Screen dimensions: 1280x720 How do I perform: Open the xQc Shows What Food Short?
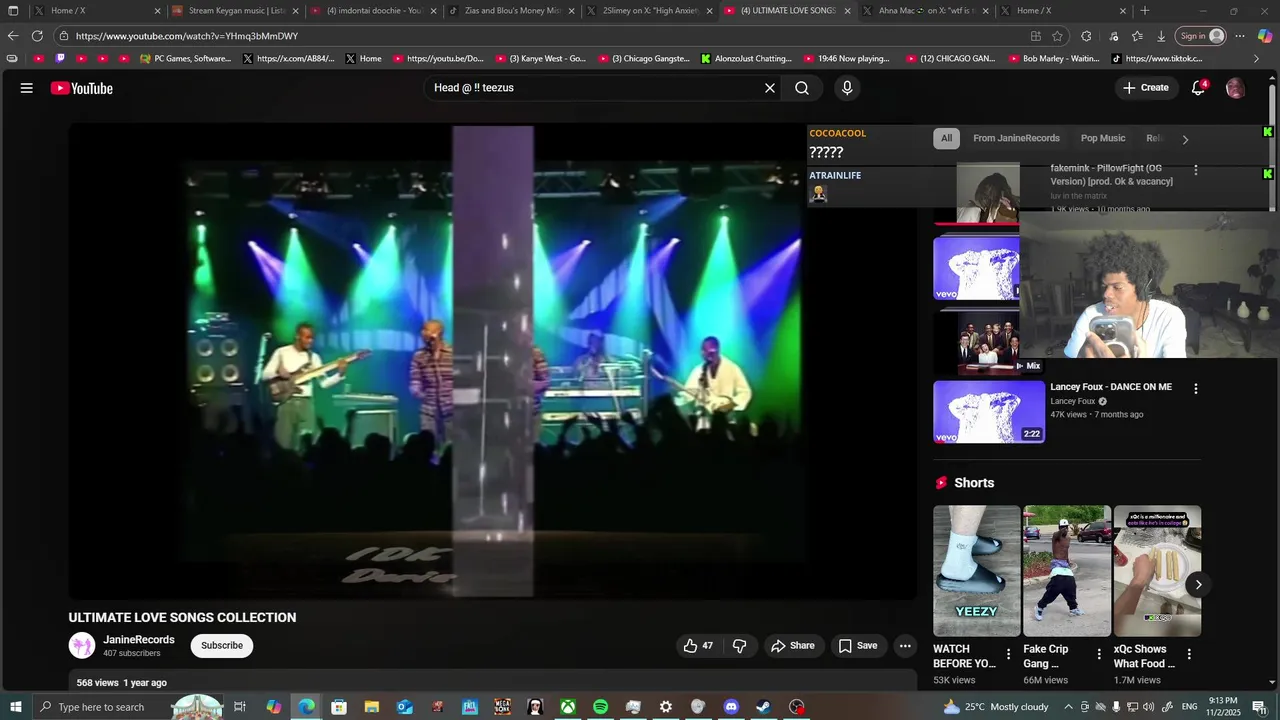click(x=1157, y=571)
